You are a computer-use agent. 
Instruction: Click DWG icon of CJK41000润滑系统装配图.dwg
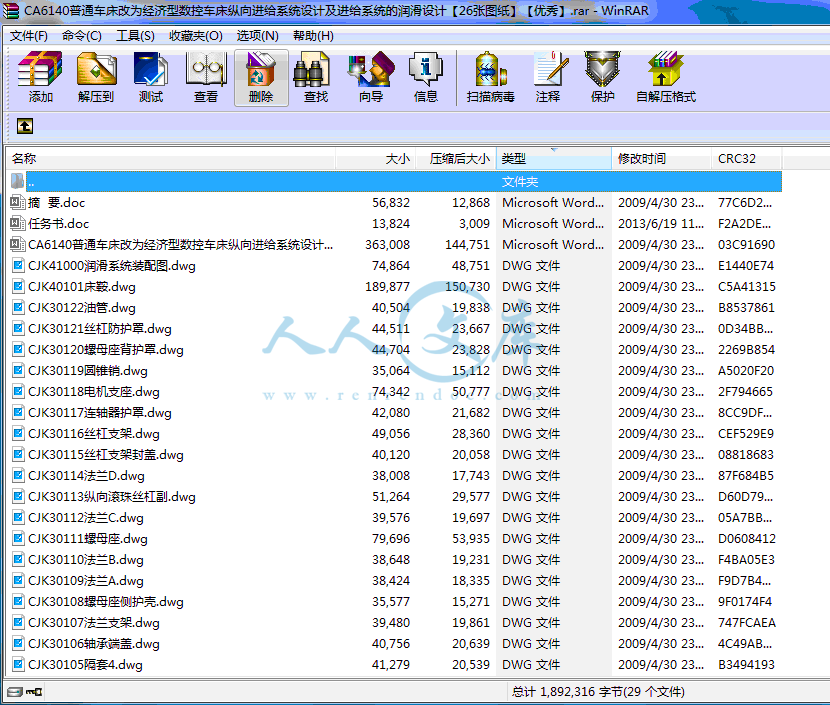pos(18,265)
